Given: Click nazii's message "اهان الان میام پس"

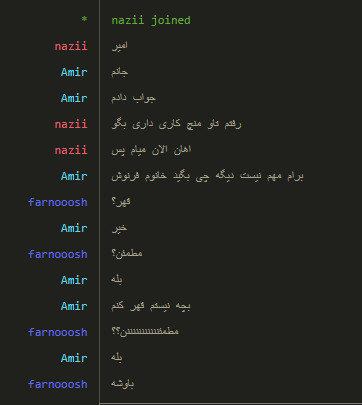Looking at the screenshot, I should coord(151,150).
